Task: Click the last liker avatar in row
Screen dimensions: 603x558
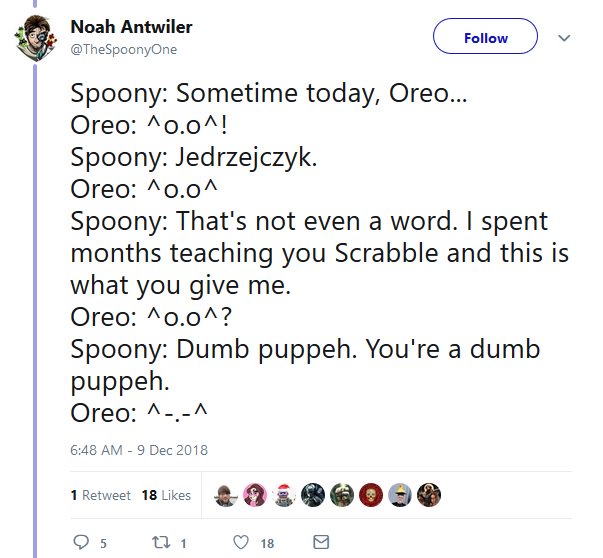Action: coord(428,495)
